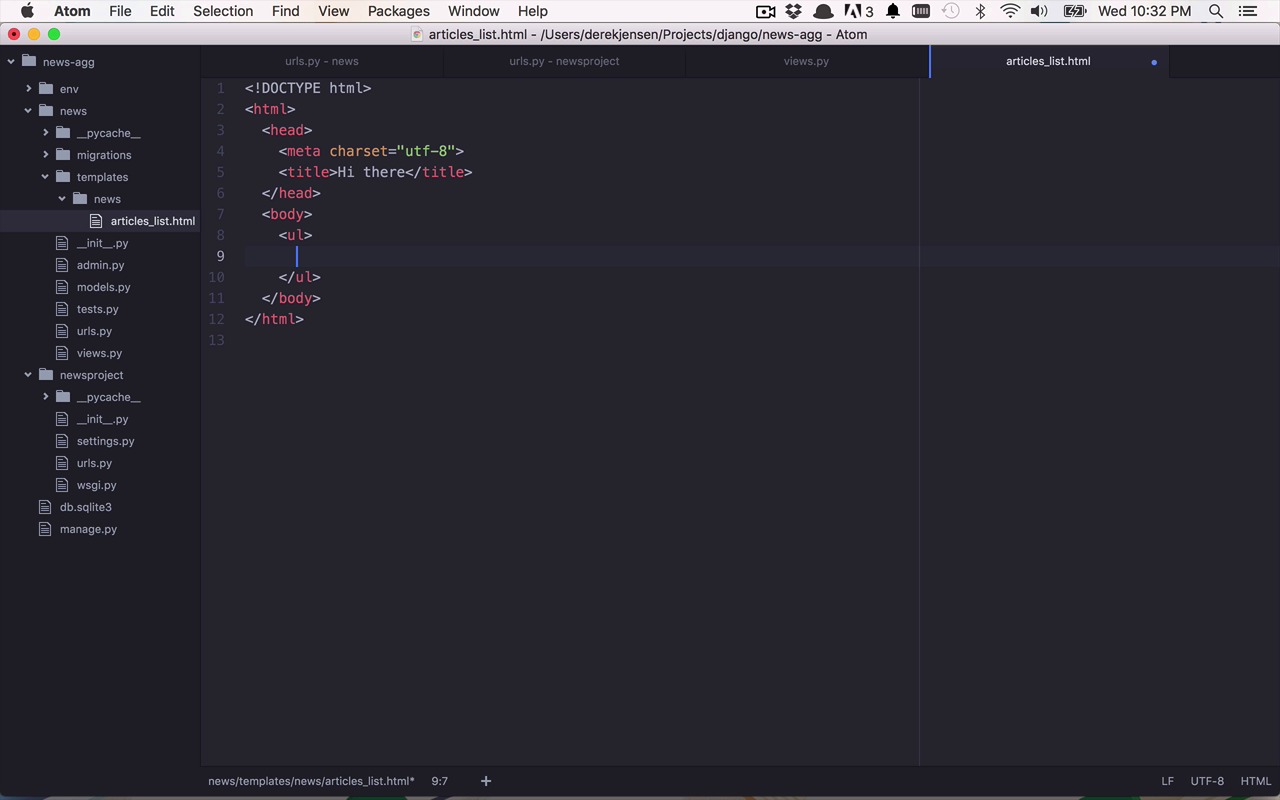
Task: Click the news-agg root folder icon
Action: point(29,62)
